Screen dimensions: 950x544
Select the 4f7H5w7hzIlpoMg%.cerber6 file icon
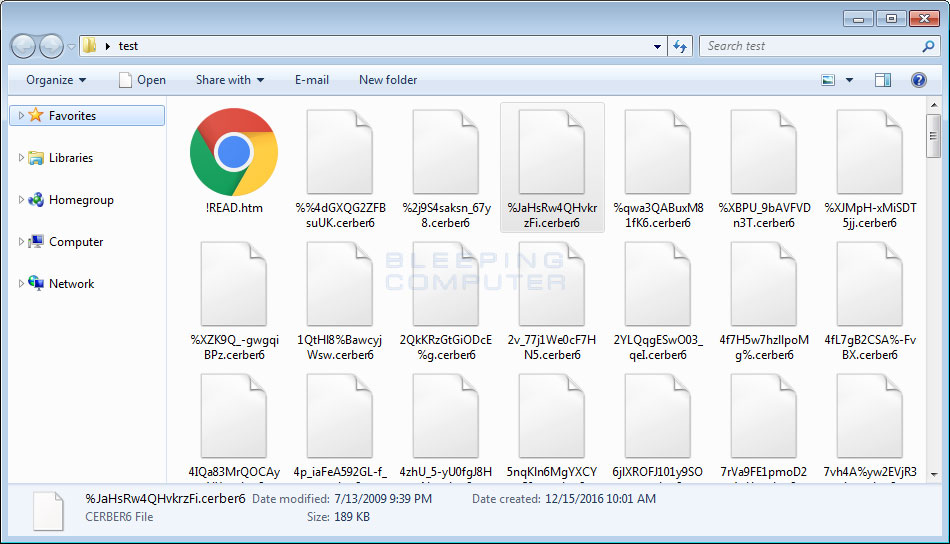(764, 284)
